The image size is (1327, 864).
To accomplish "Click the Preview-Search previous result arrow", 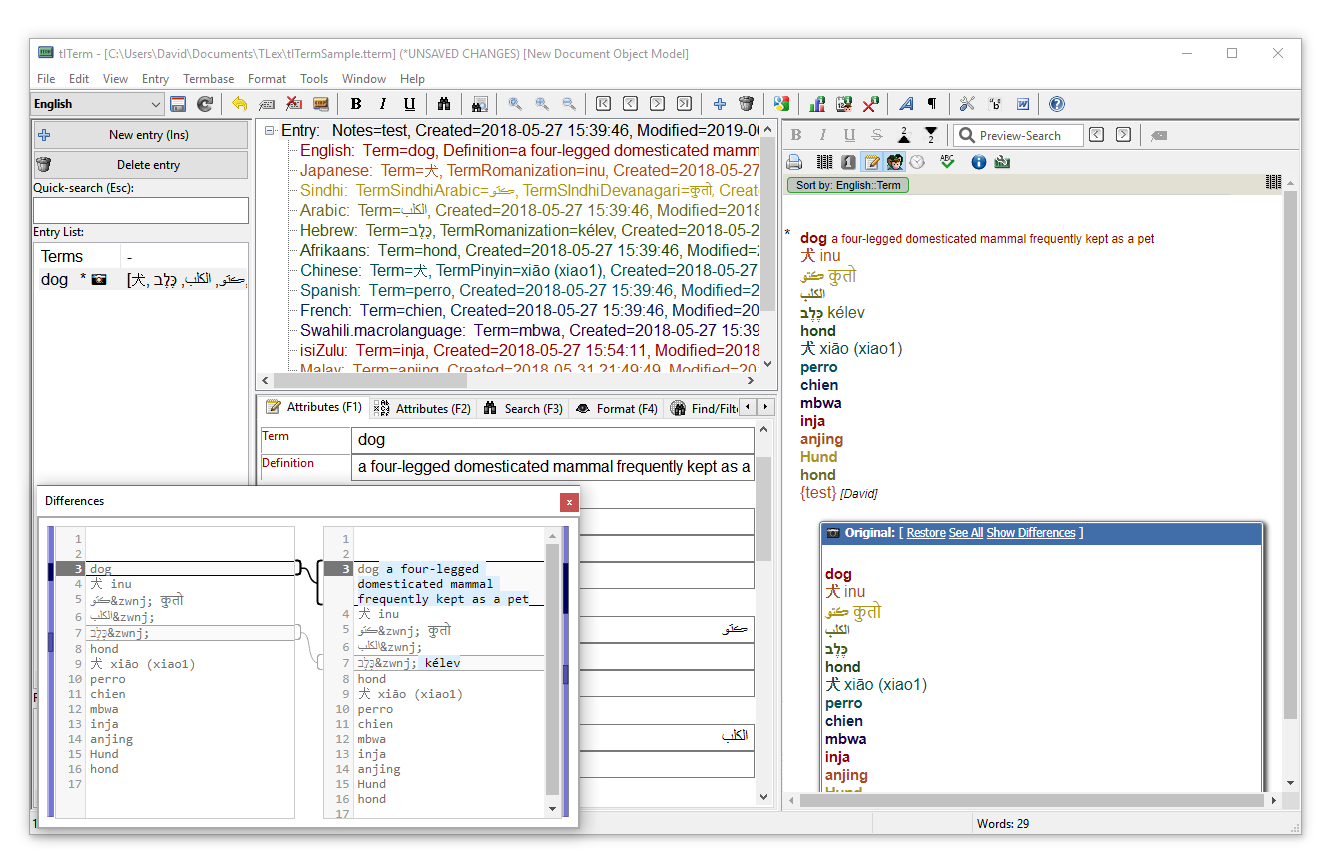I will 1097,135.
